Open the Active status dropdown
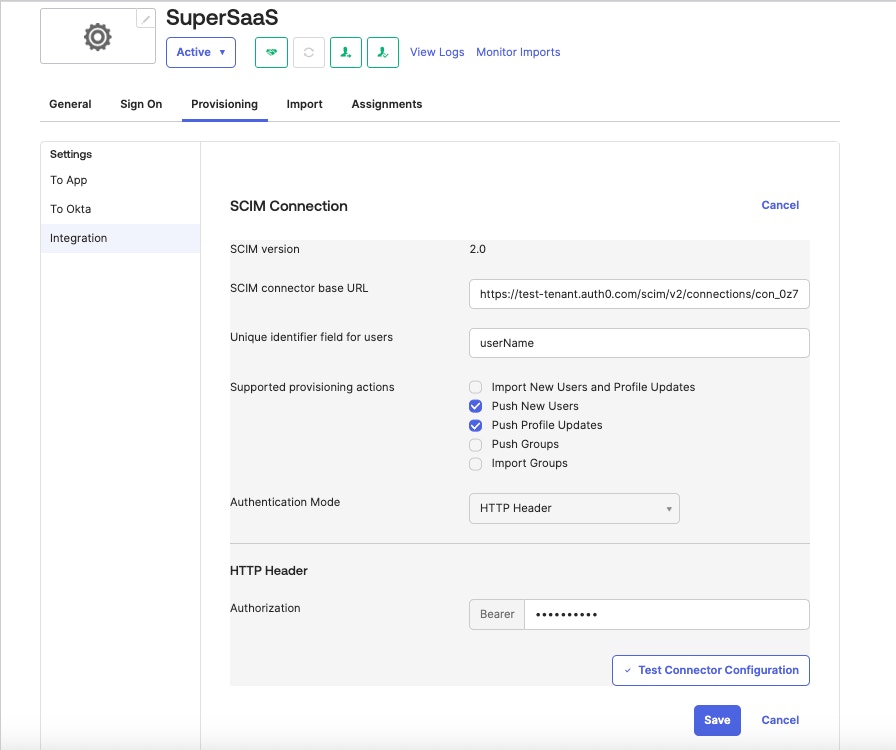Screen dimensions: 896x750 click(x=200, y=52)
